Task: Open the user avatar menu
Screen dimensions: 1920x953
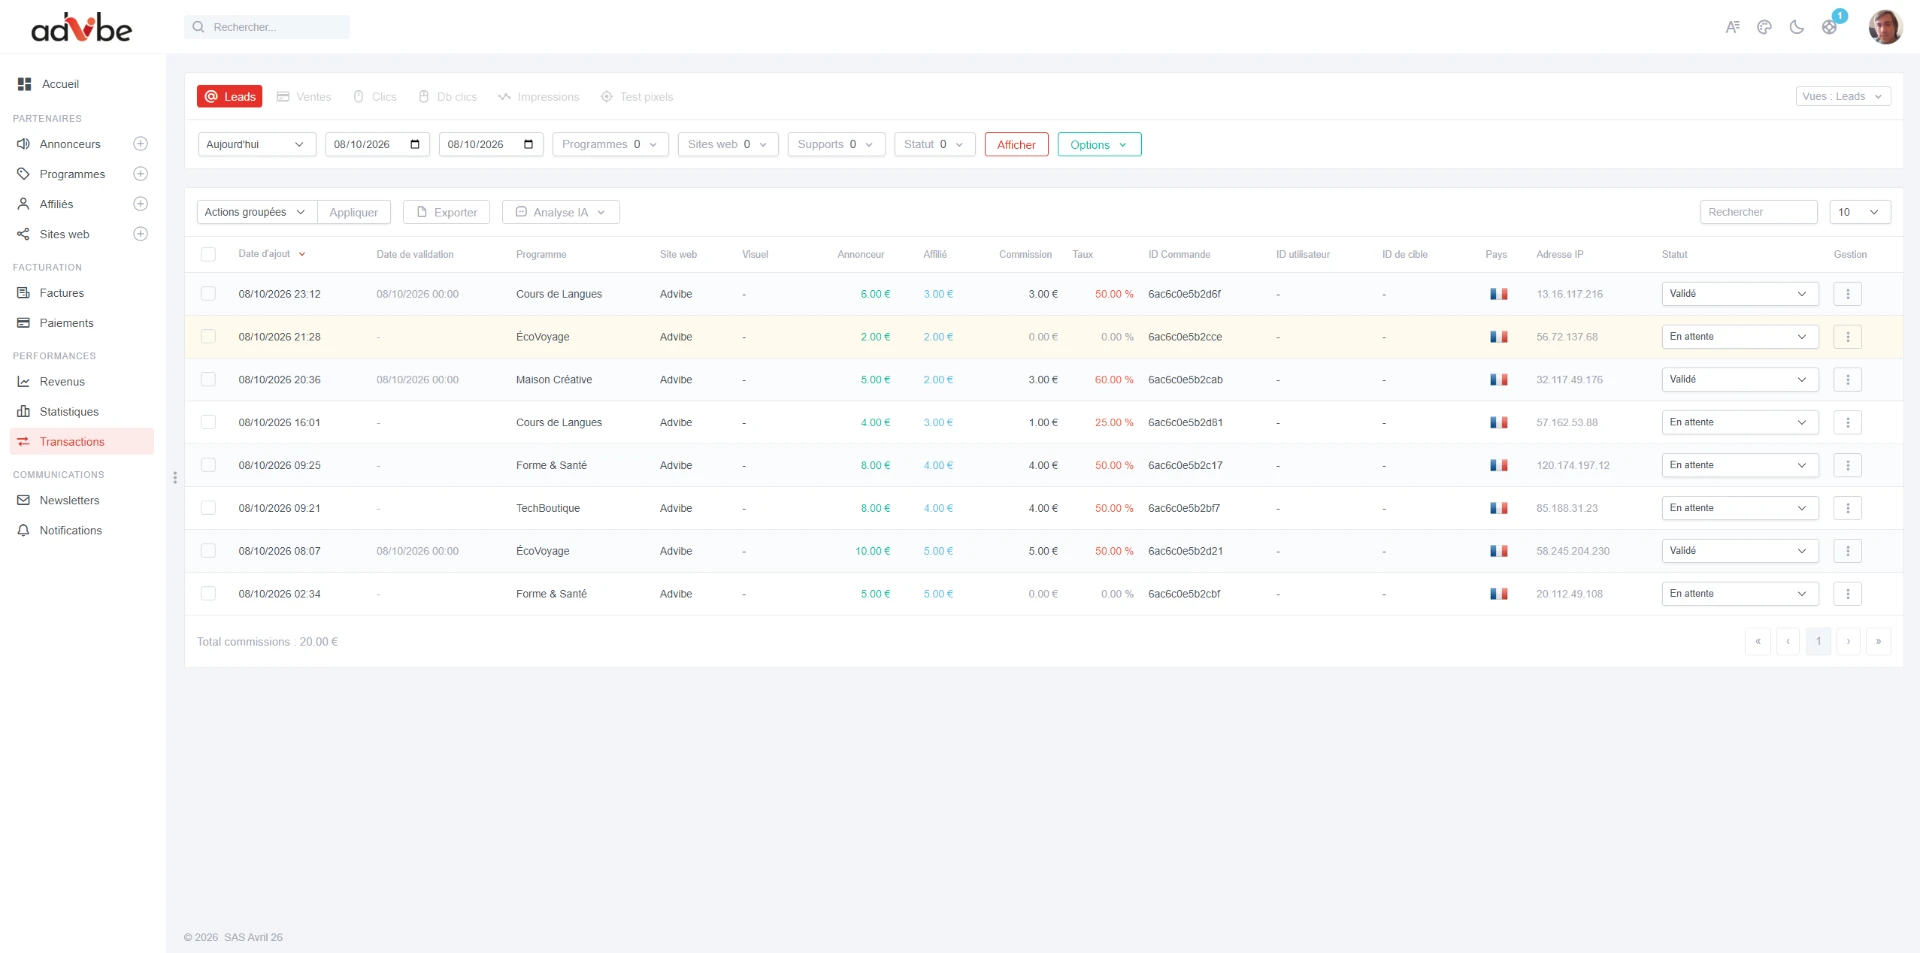Action: click(1885, 27)
